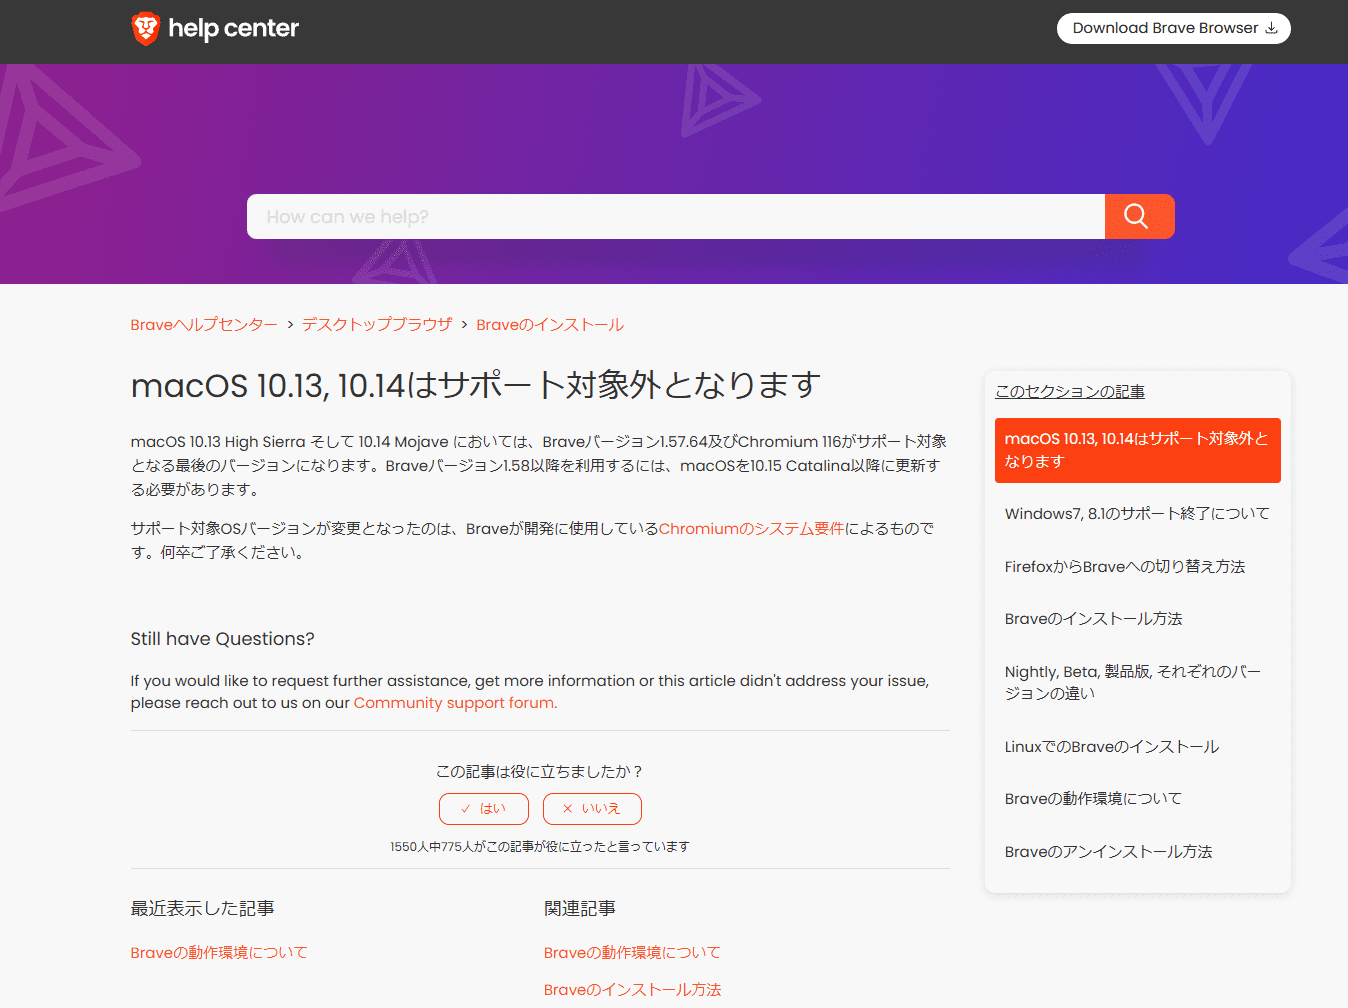Click the Brave lion logo icon
Image resolution: width=1348 pixels, height=1008 pixels.
click(146, 28)
